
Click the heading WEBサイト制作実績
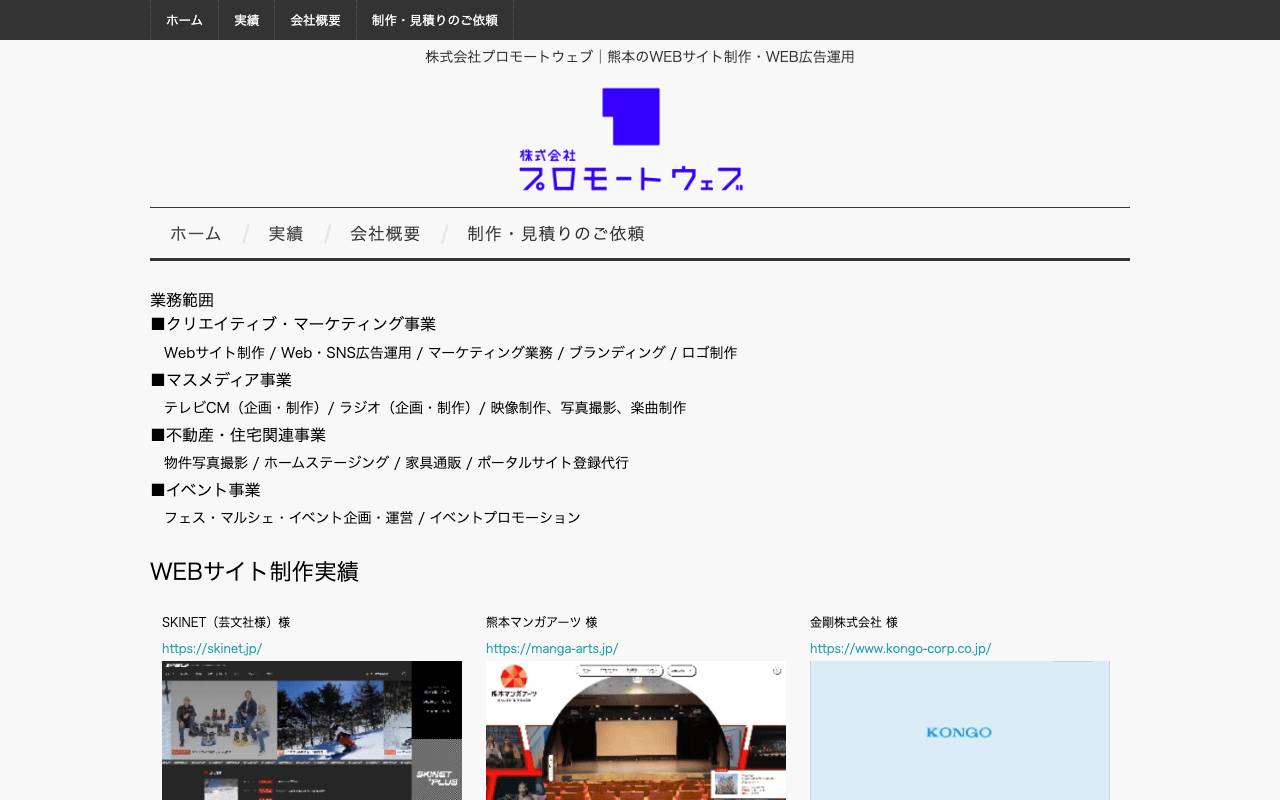[254, 571]
